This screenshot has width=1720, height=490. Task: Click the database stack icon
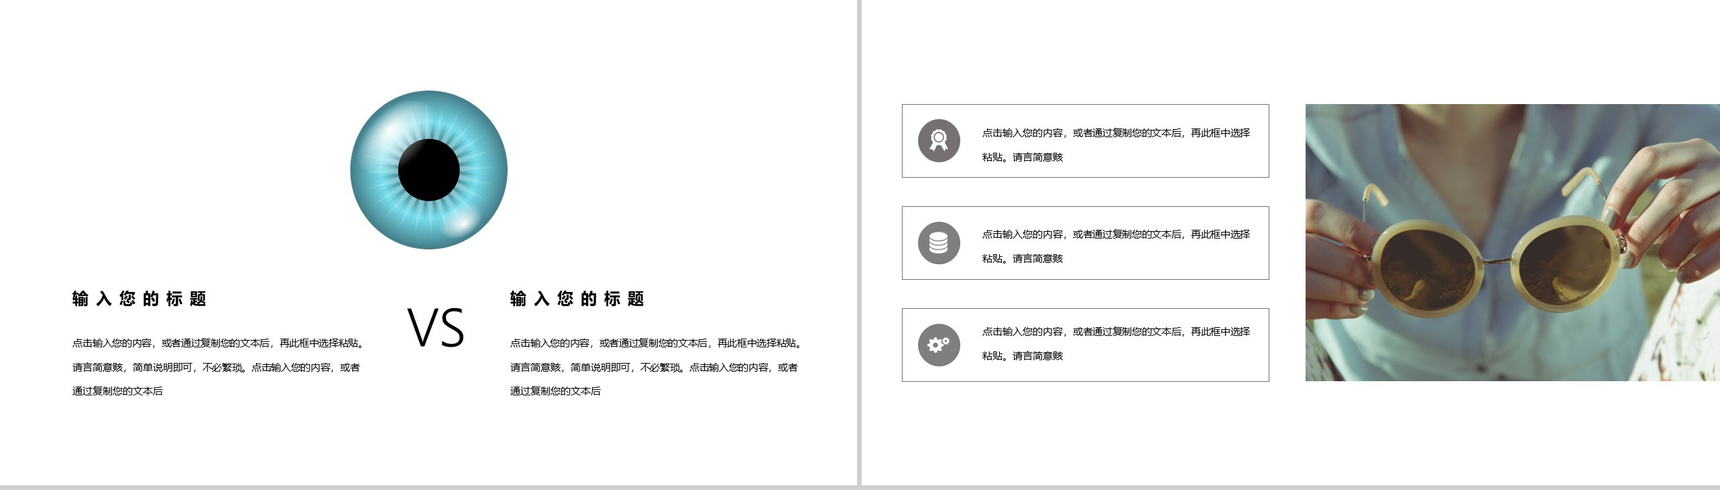(939, 243)
